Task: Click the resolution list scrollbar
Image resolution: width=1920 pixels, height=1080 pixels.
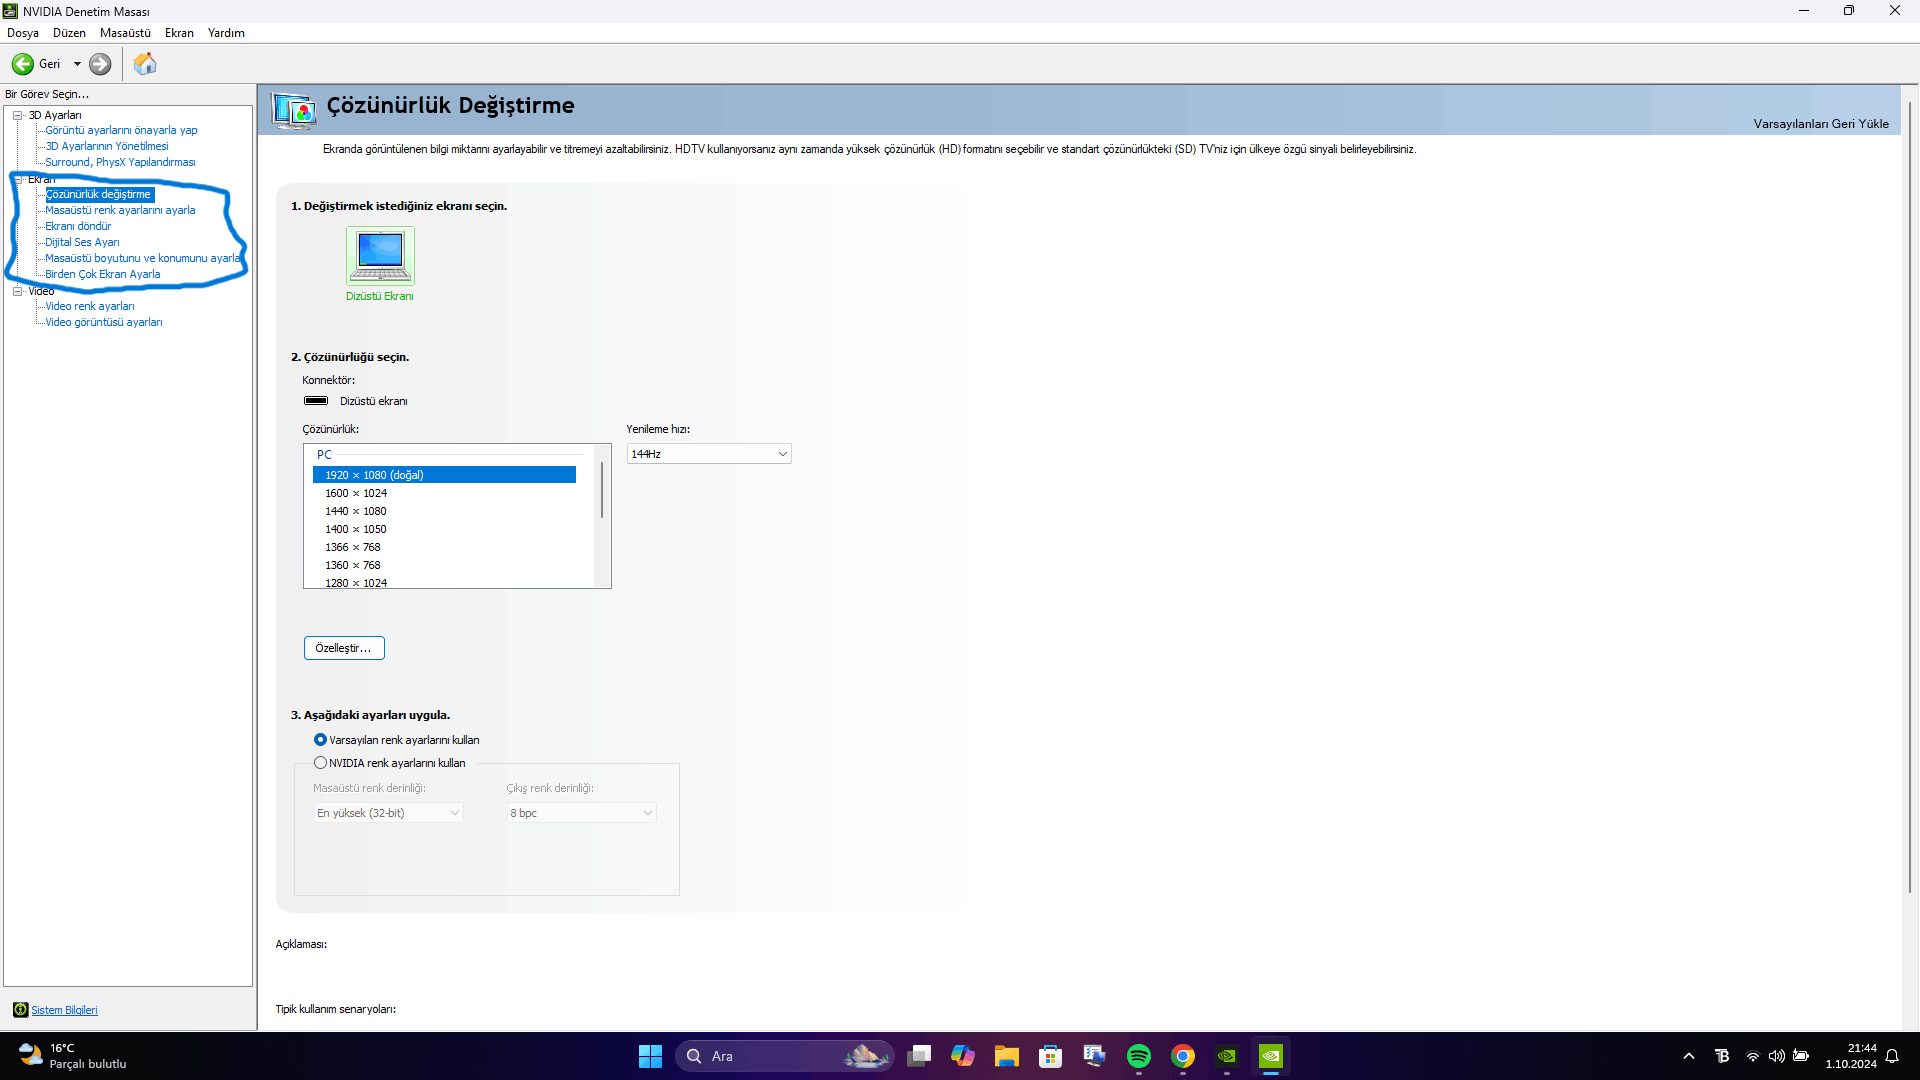Action: 602,490
